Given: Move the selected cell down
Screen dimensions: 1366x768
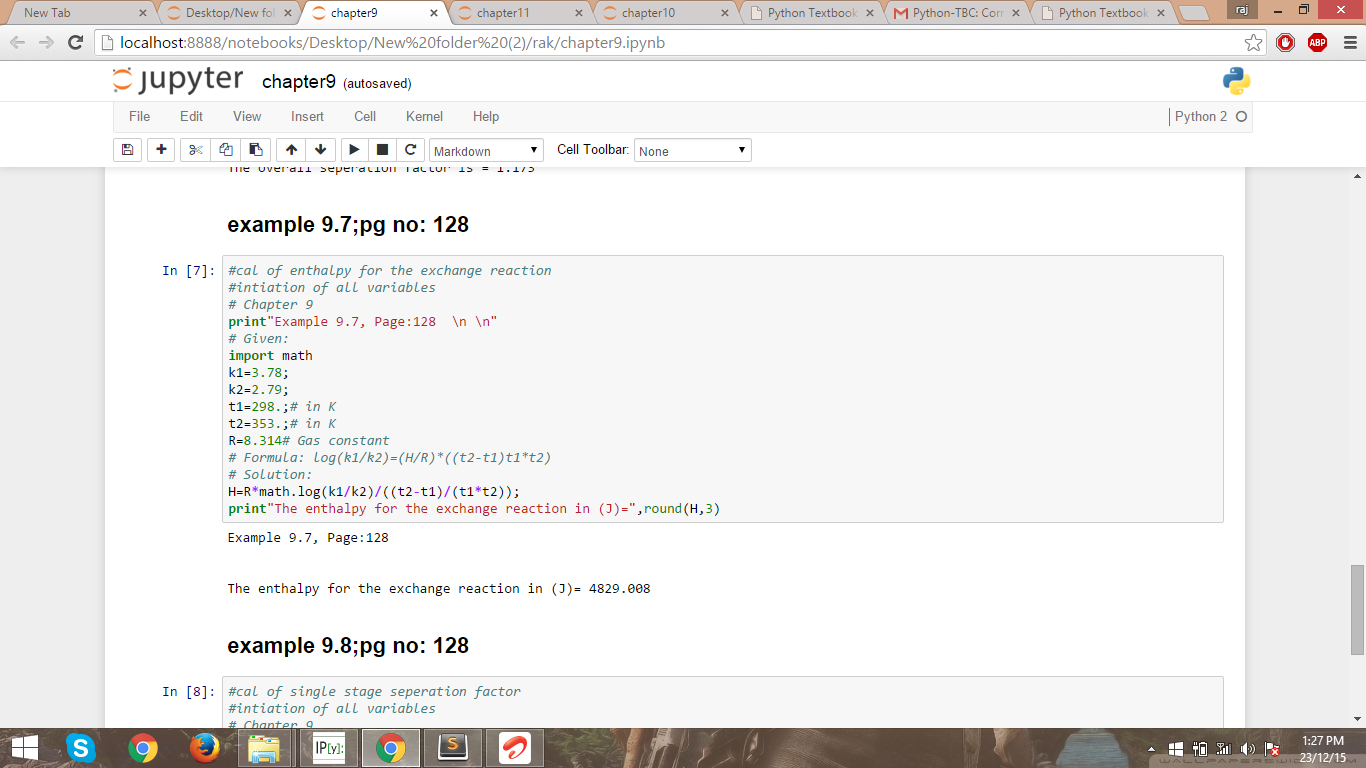Looking at the screenshot, I should [320, 150].
